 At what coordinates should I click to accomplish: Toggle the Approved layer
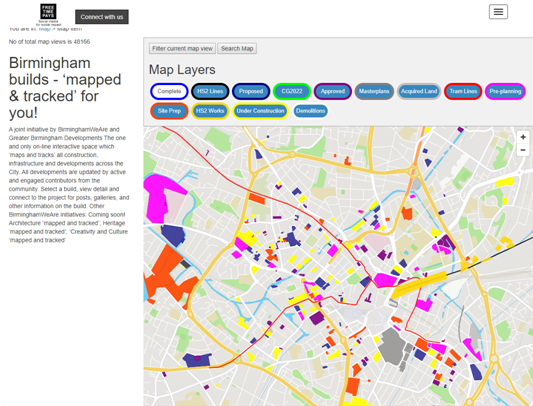(x=332, y=91)
